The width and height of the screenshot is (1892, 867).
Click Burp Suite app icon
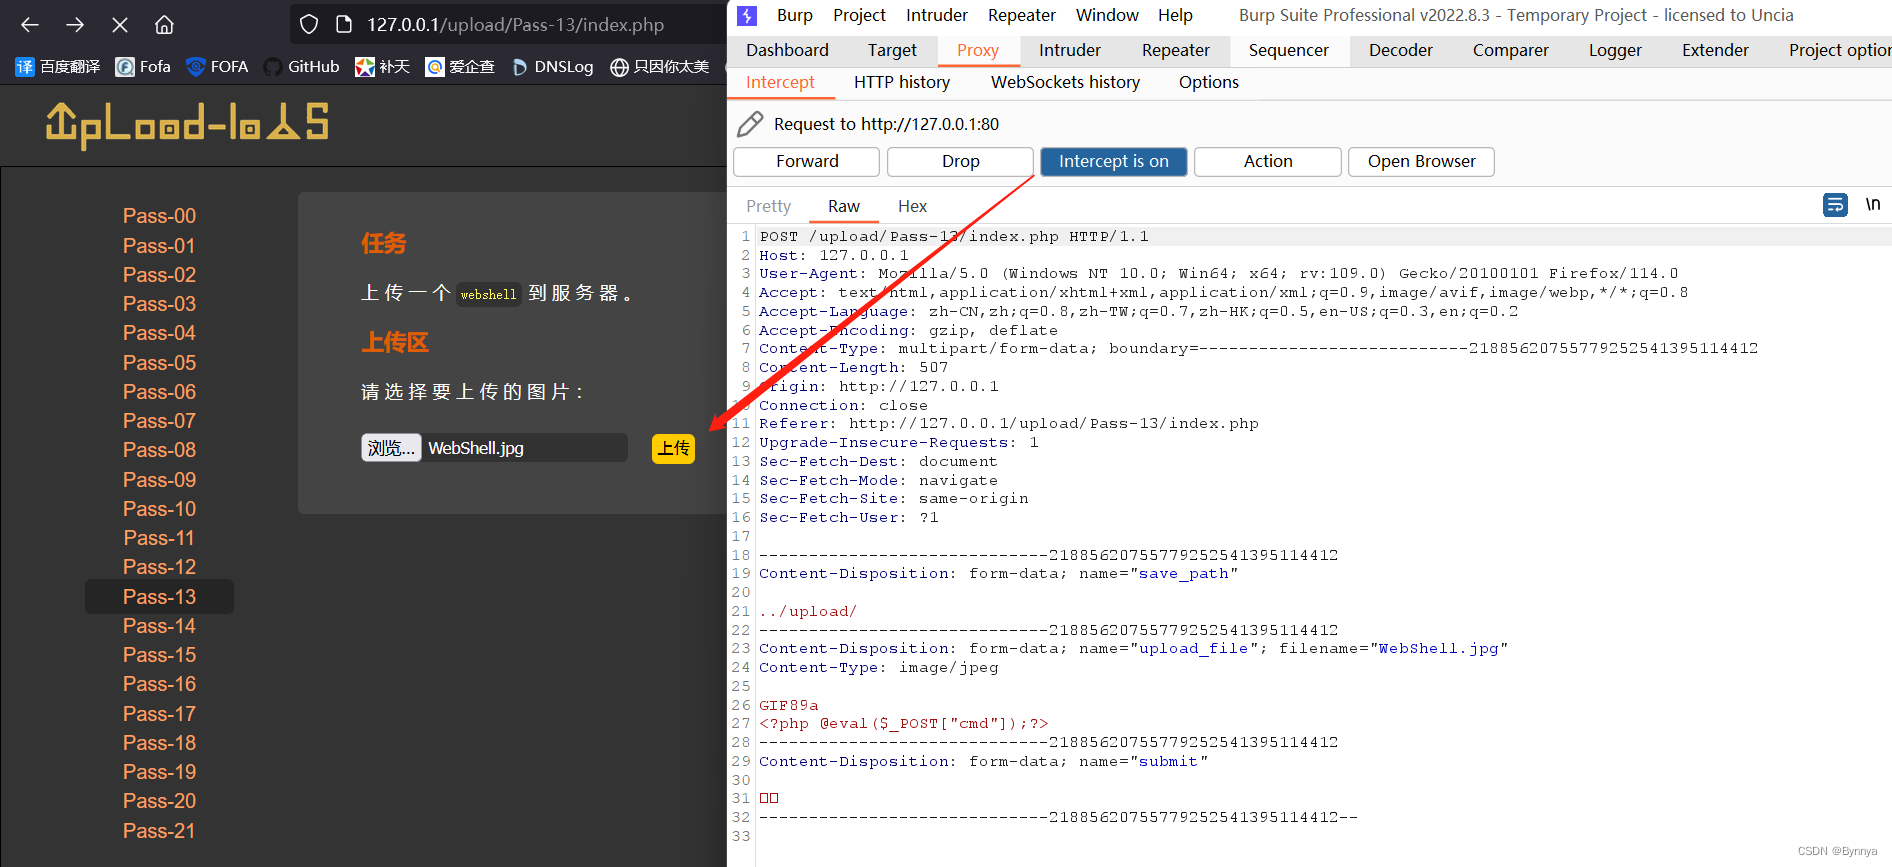point(747,15)
